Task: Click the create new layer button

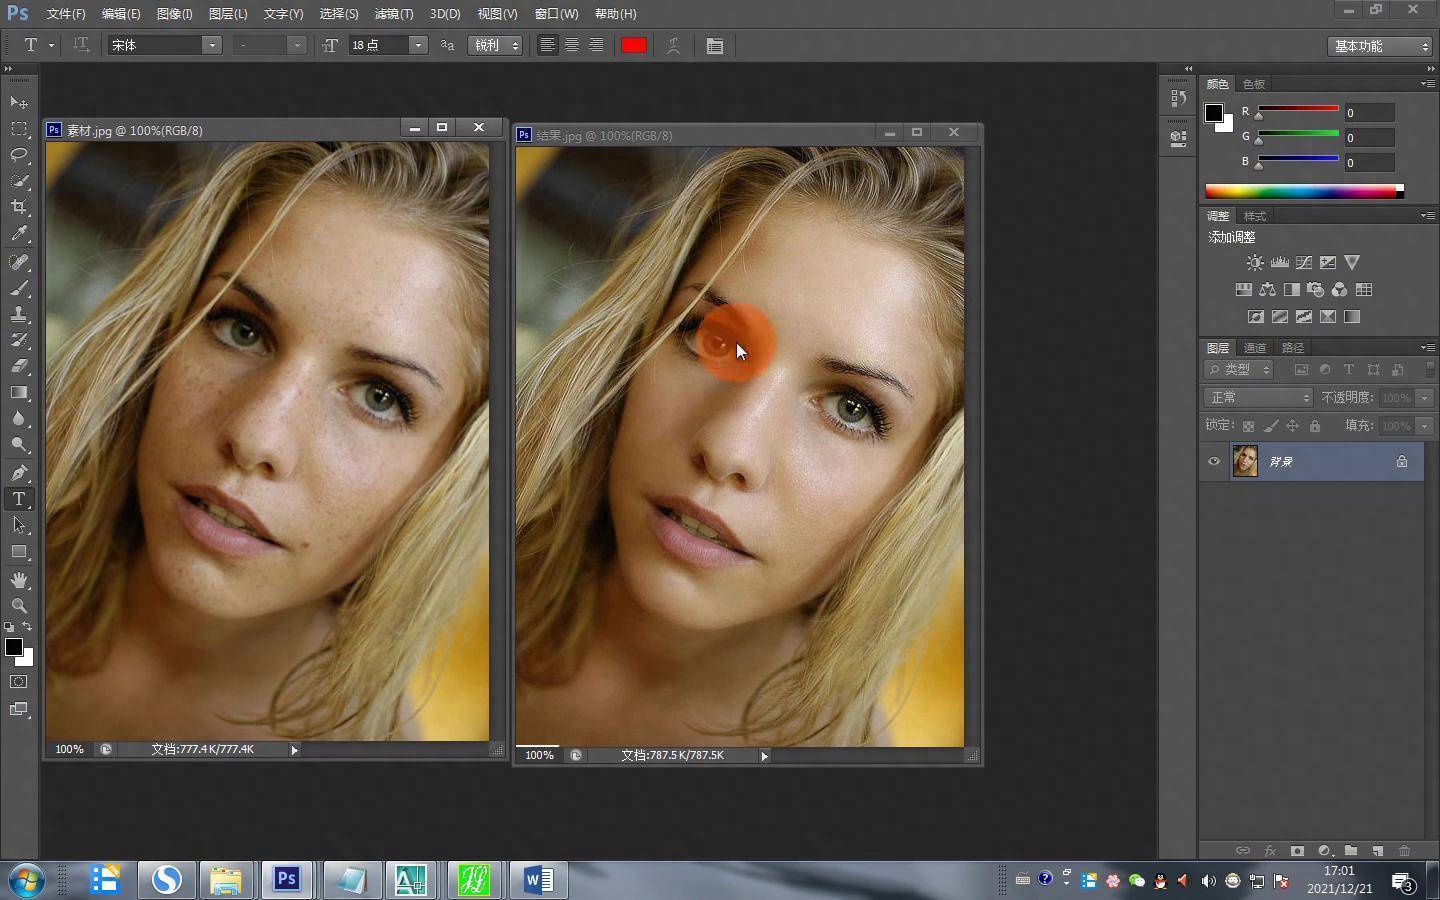Action: pyautogui.click(x=1377, y=851)
